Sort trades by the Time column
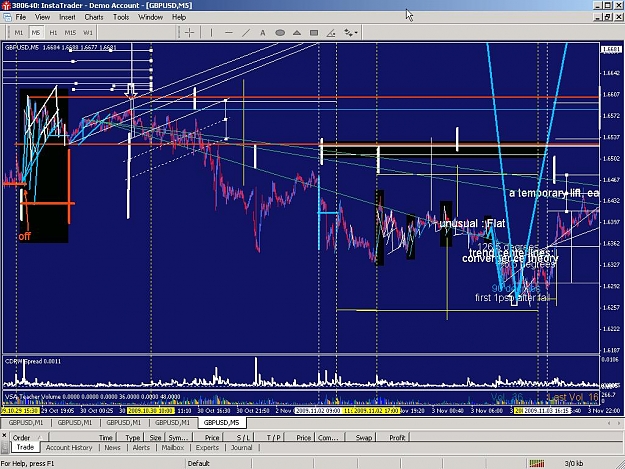 click(x=83, y=438)
